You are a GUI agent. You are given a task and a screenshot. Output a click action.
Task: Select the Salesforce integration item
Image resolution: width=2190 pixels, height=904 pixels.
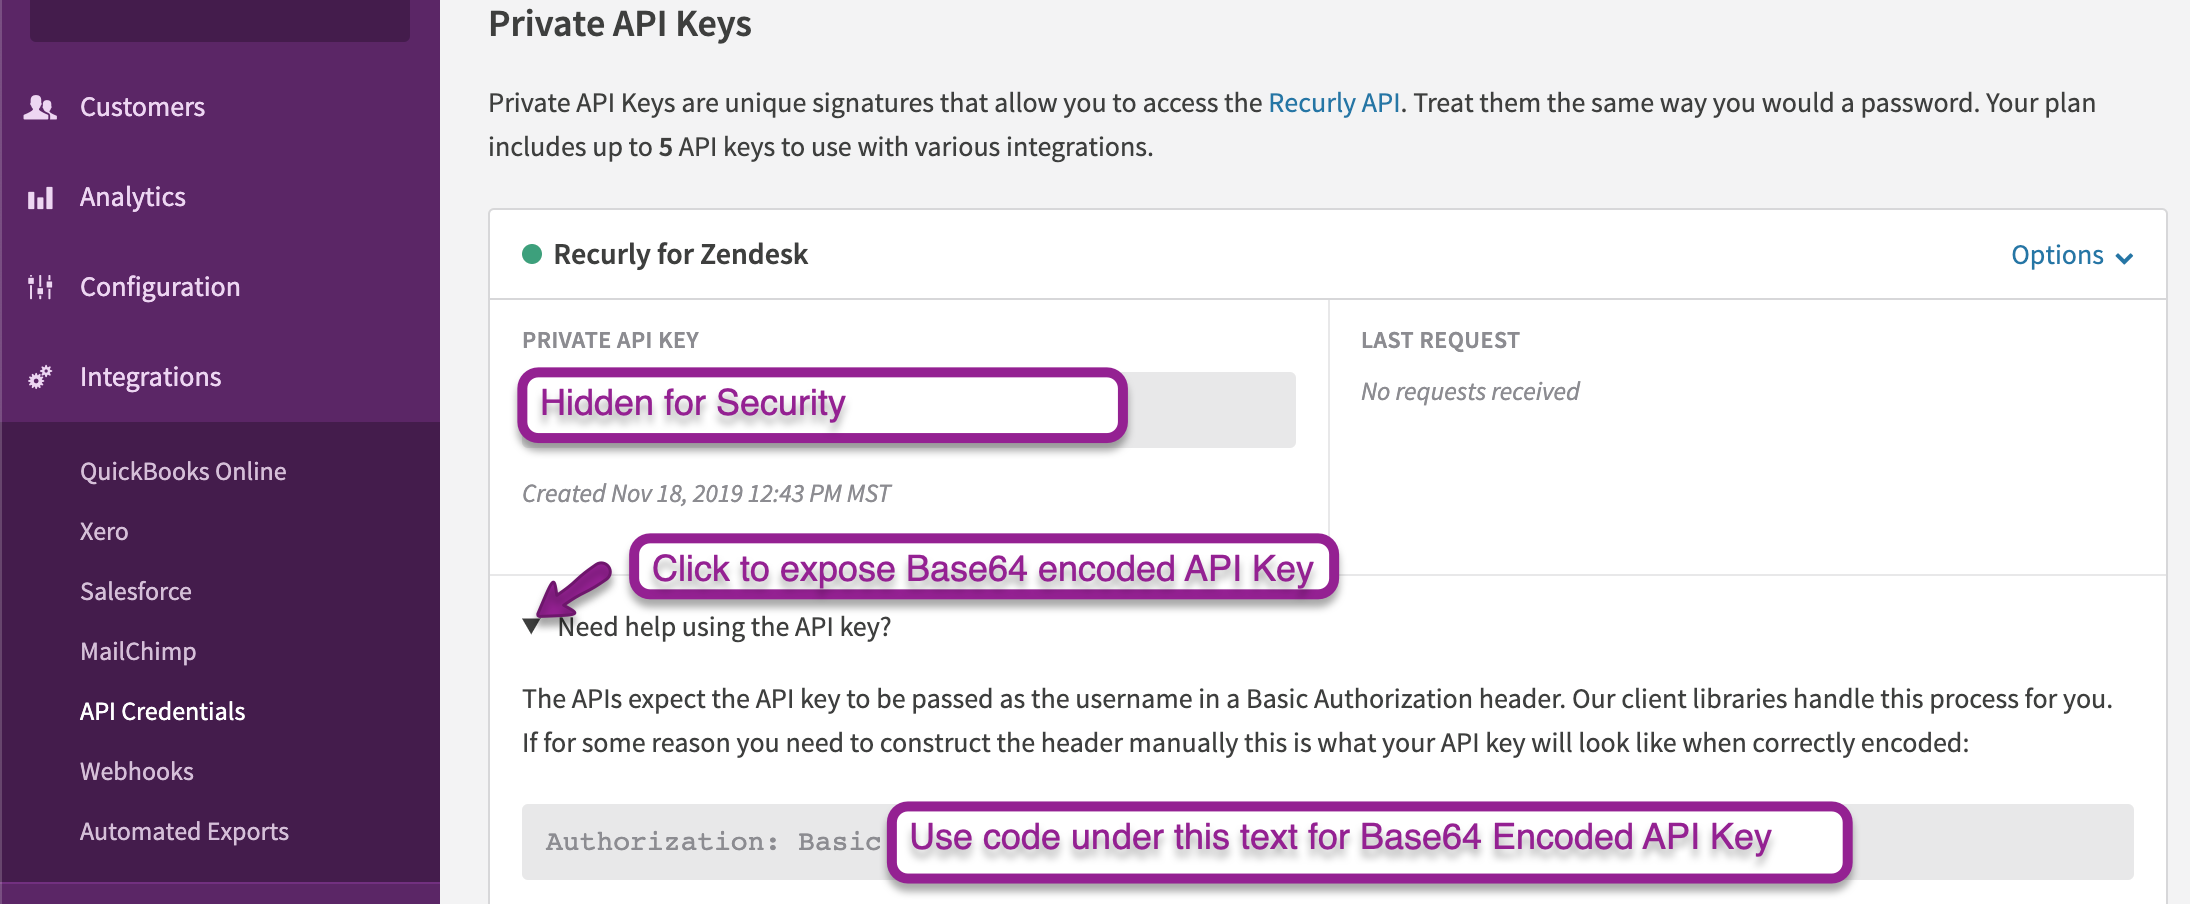pos(136,591)
